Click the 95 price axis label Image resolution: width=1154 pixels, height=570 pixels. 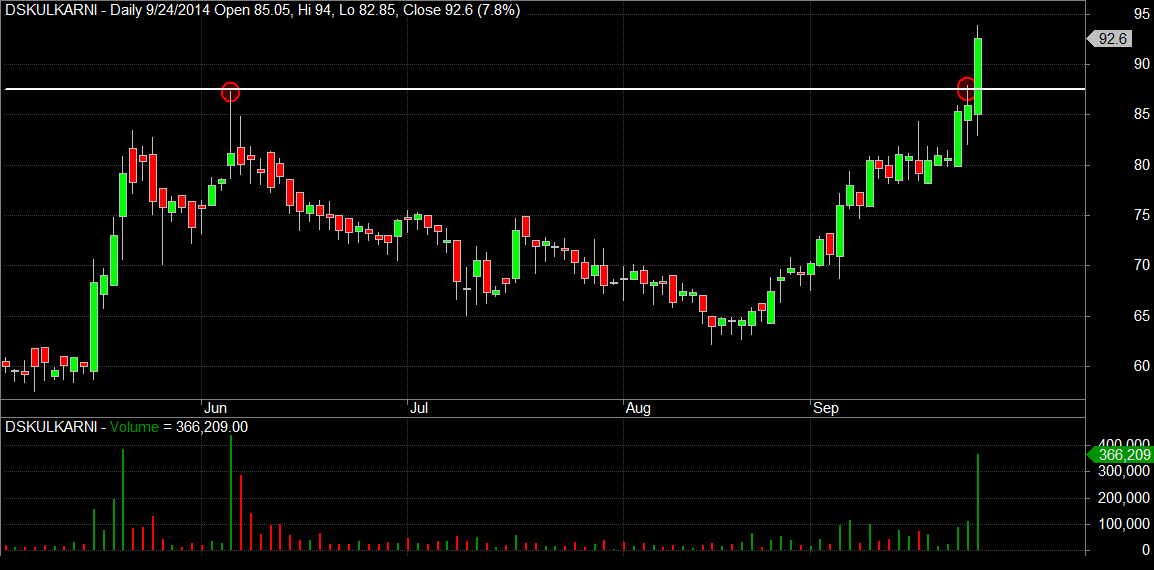point(1141,14)
